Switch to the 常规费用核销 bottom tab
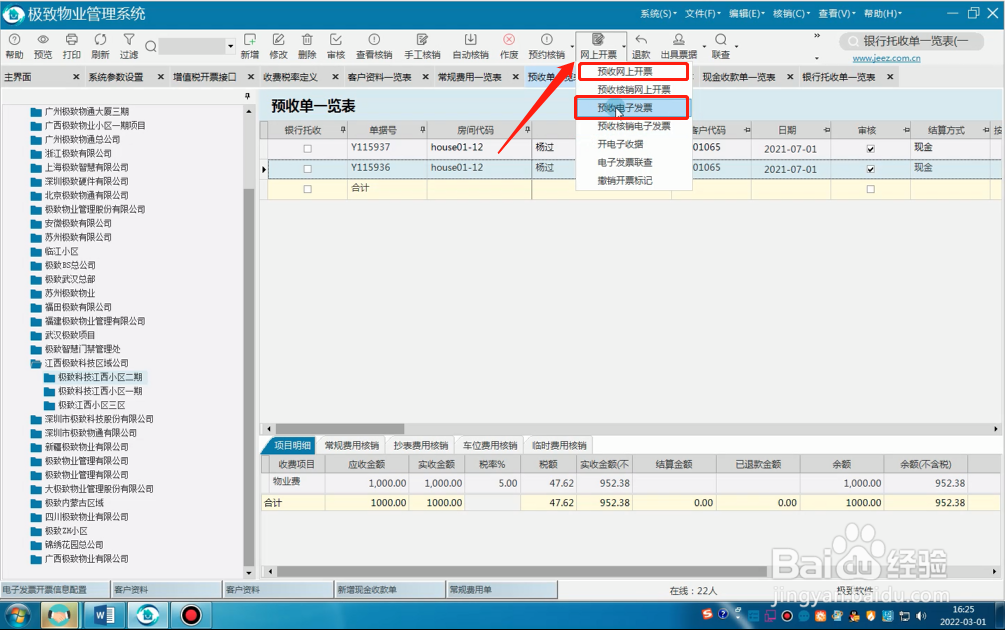This screenshot has width=1005, height=630. coord(351,445)
